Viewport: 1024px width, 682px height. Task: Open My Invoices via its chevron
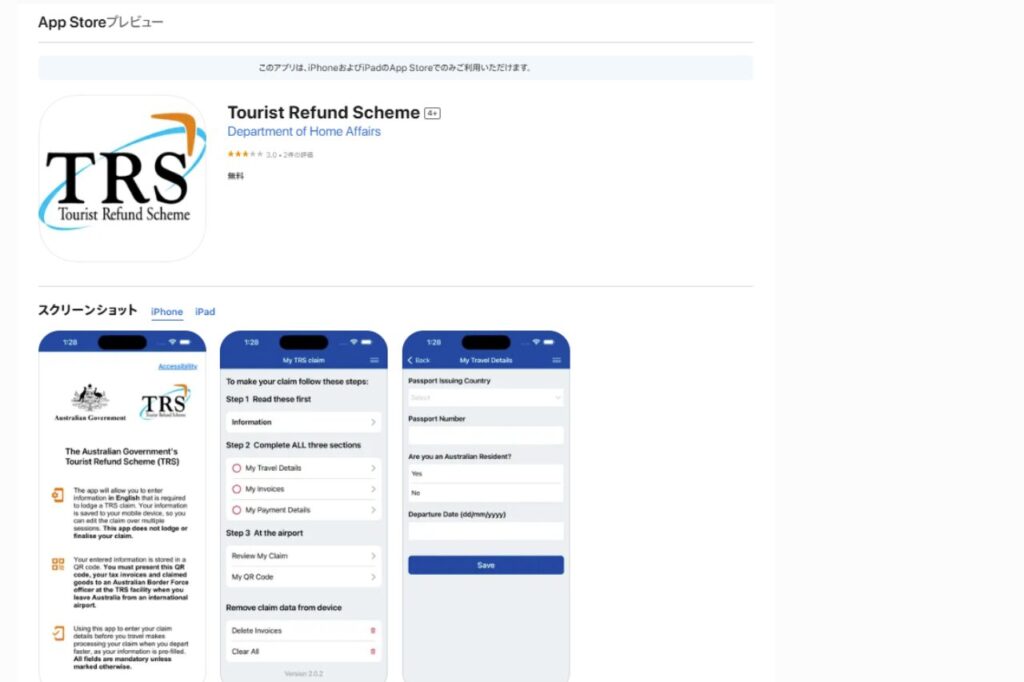[373, 489]
